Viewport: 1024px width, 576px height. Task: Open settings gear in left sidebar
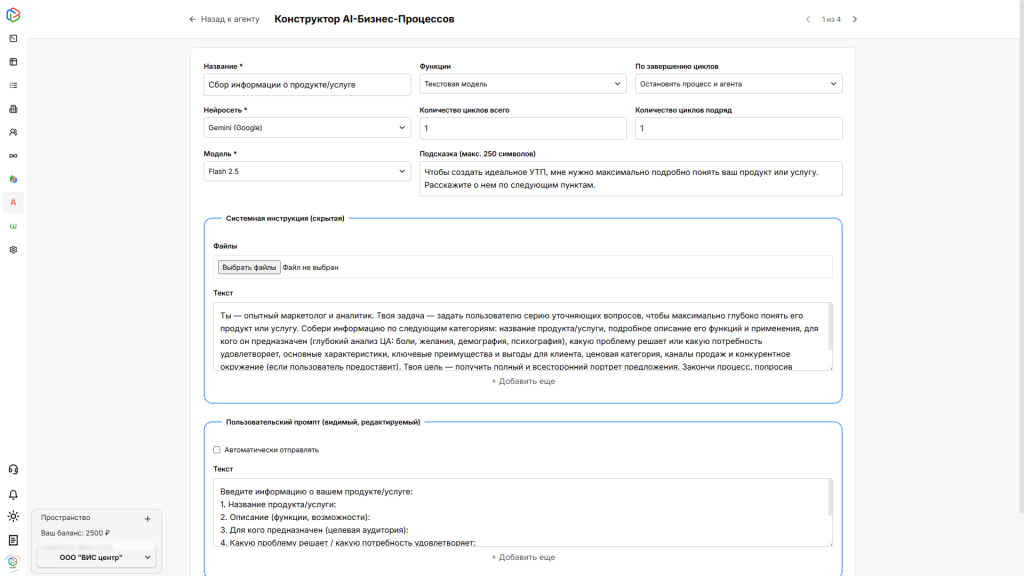click(x=13, y=249)
